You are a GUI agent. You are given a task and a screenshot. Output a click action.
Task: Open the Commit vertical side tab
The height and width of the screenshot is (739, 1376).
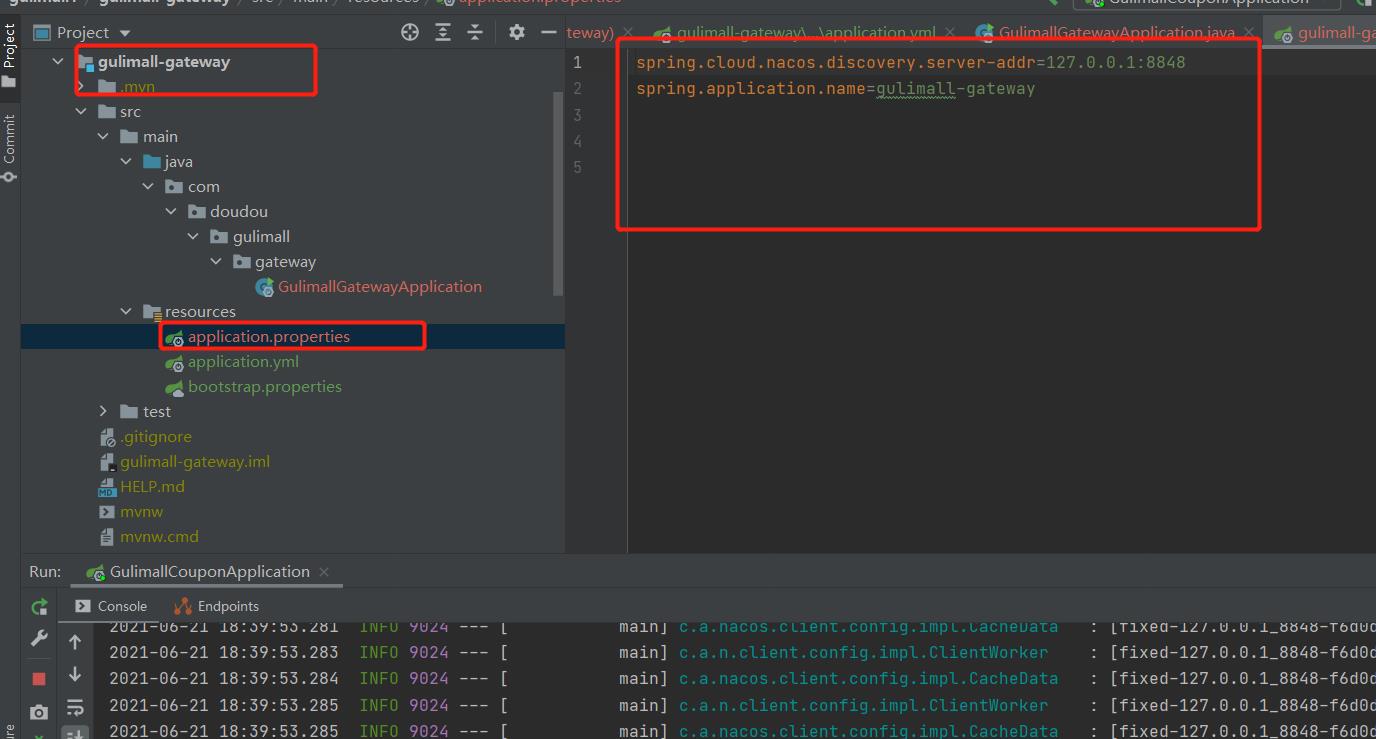tap(9, 148)
